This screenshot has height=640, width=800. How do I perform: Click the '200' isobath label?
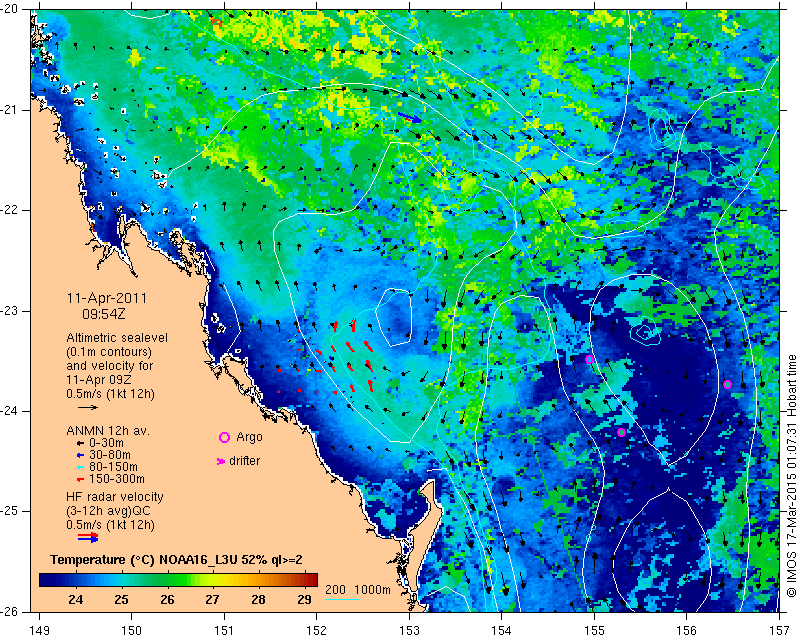(335, 590)
